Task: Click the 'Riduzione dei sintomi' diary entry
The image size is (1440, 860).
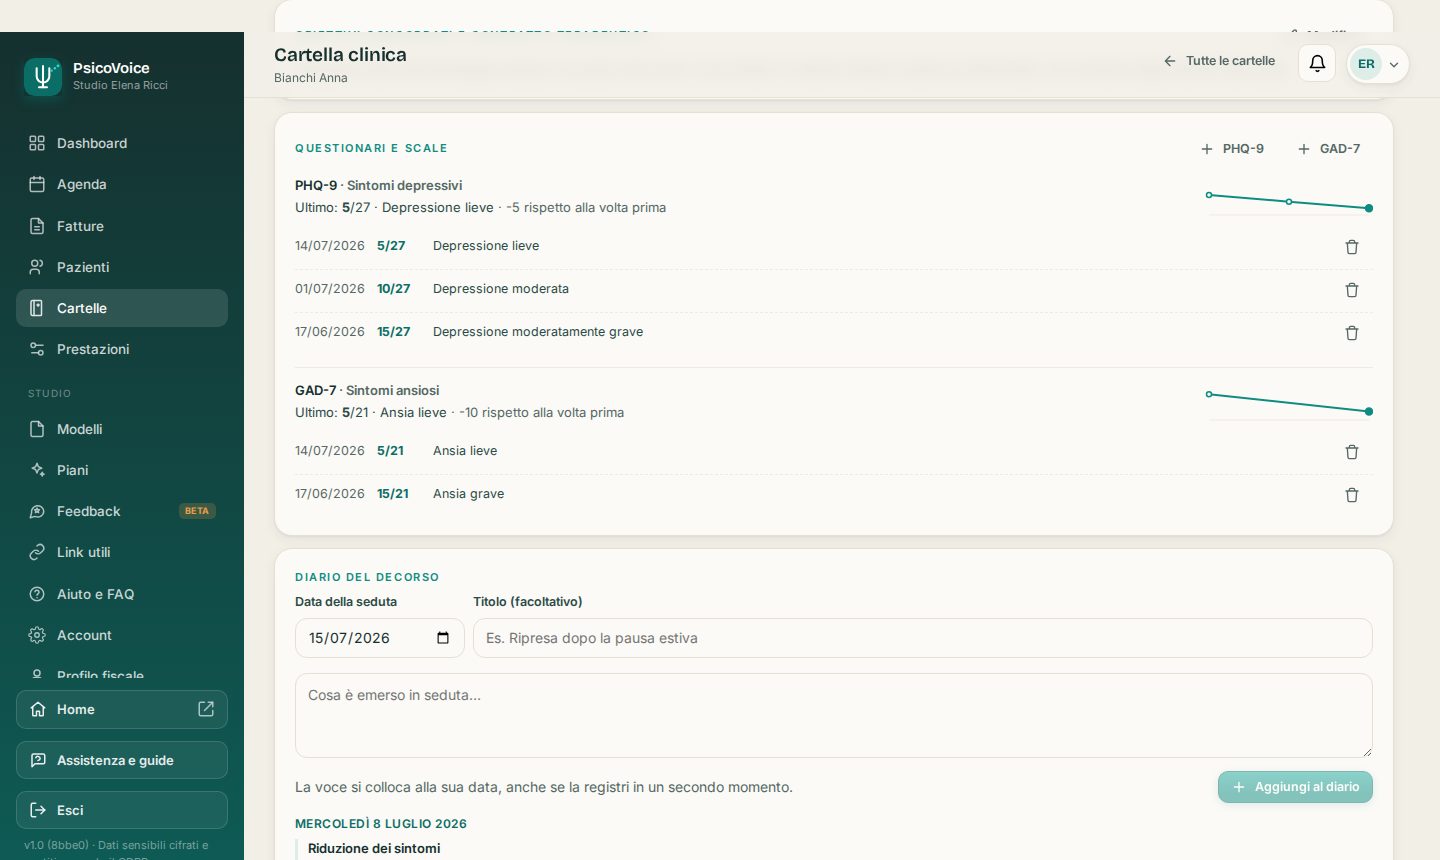Action: (x=374, y=849)
